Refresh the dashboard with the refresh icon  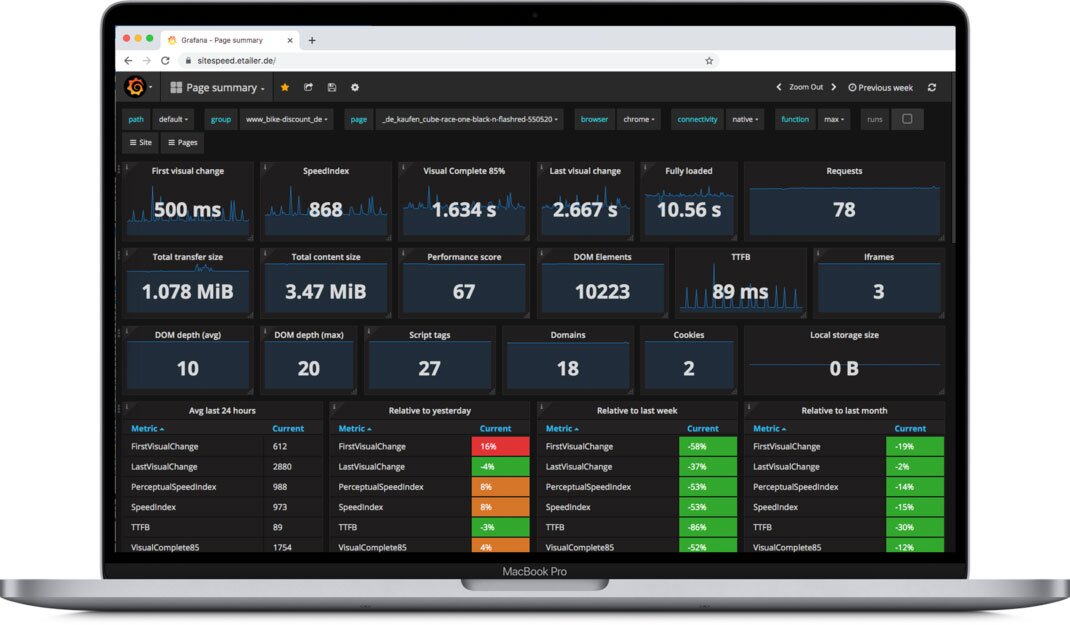[x=931, y=88]
